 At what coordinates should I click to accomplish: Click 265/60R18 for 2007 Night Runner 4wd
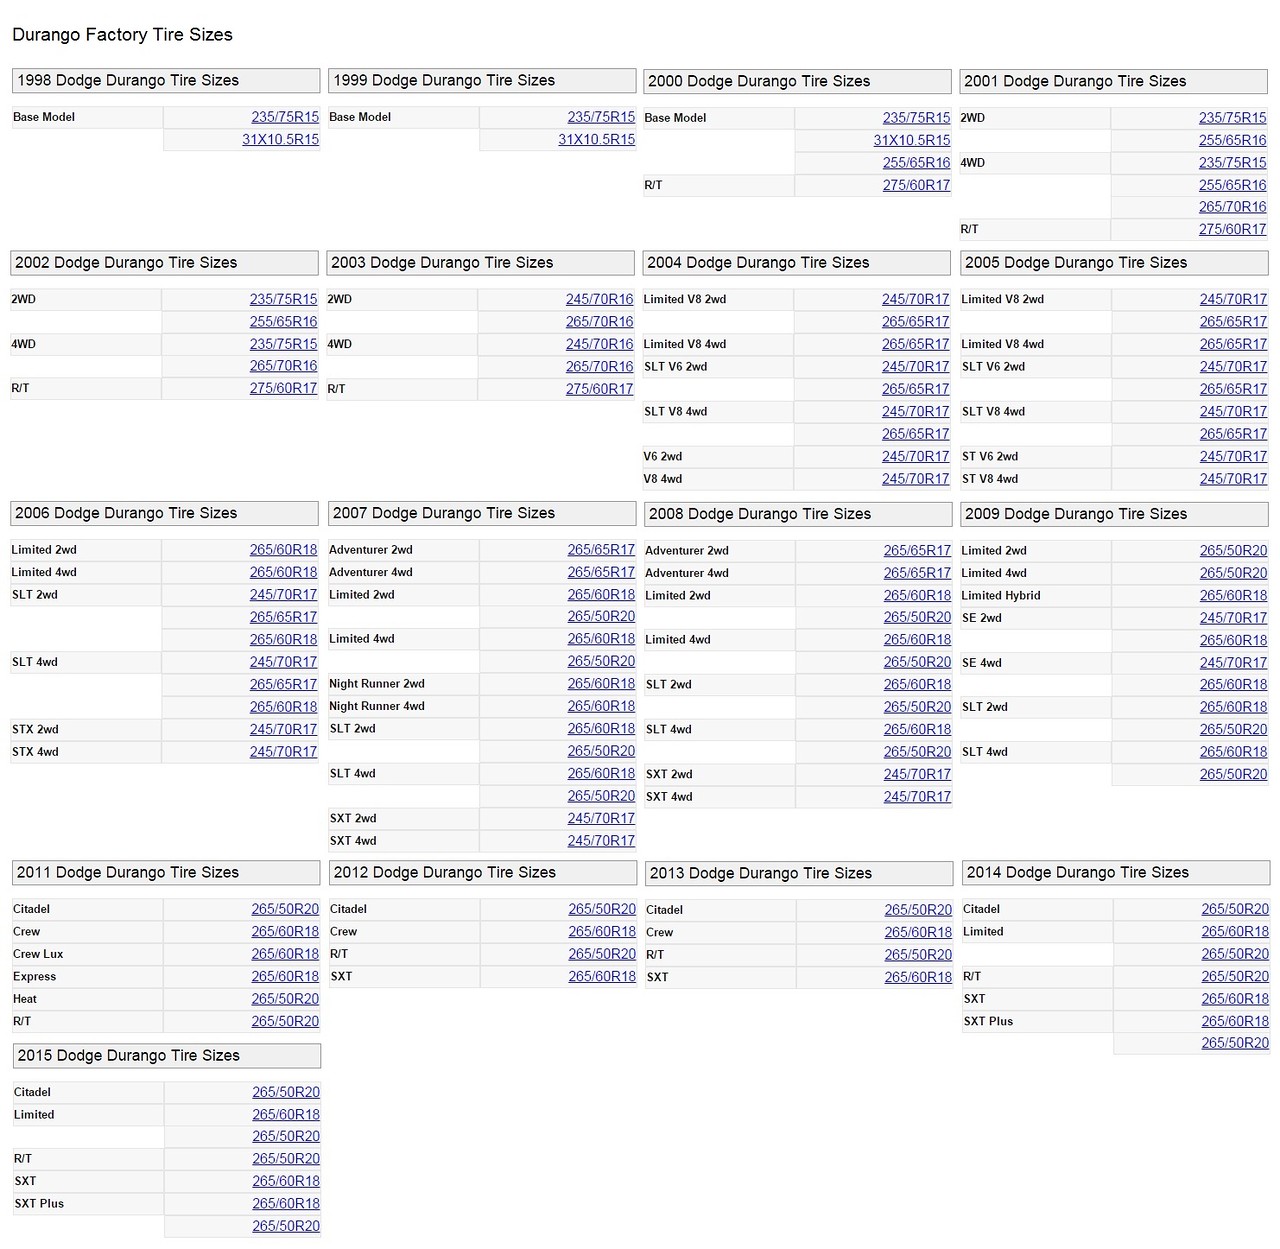[601, 706]
